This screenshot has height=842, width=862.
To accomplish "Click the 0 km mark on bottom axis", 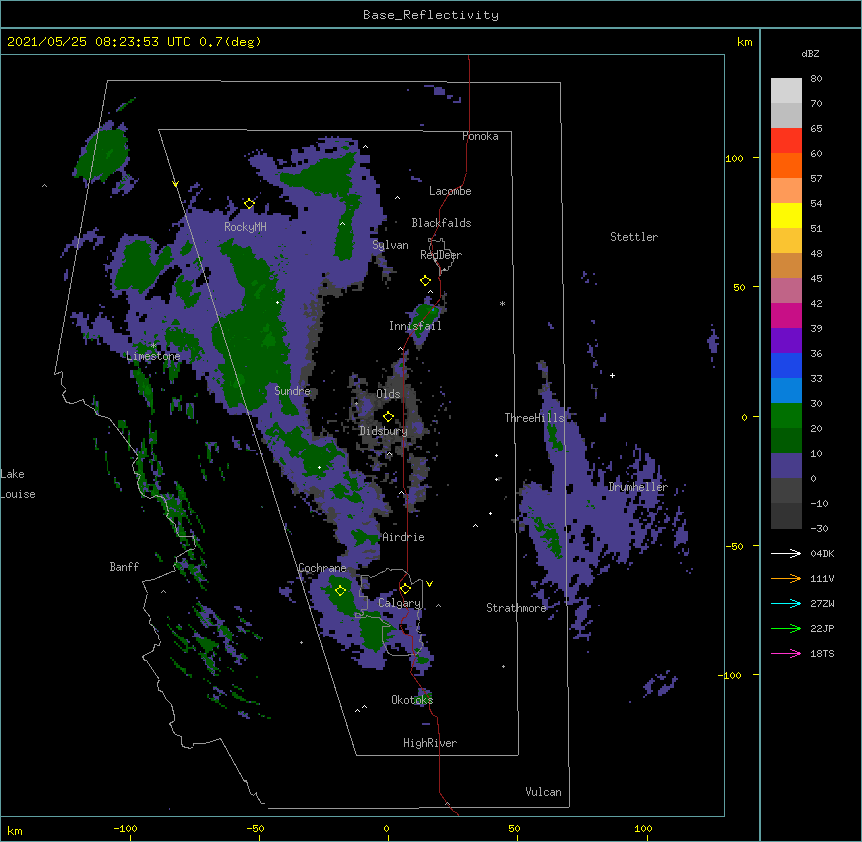I will pos(386,828).
